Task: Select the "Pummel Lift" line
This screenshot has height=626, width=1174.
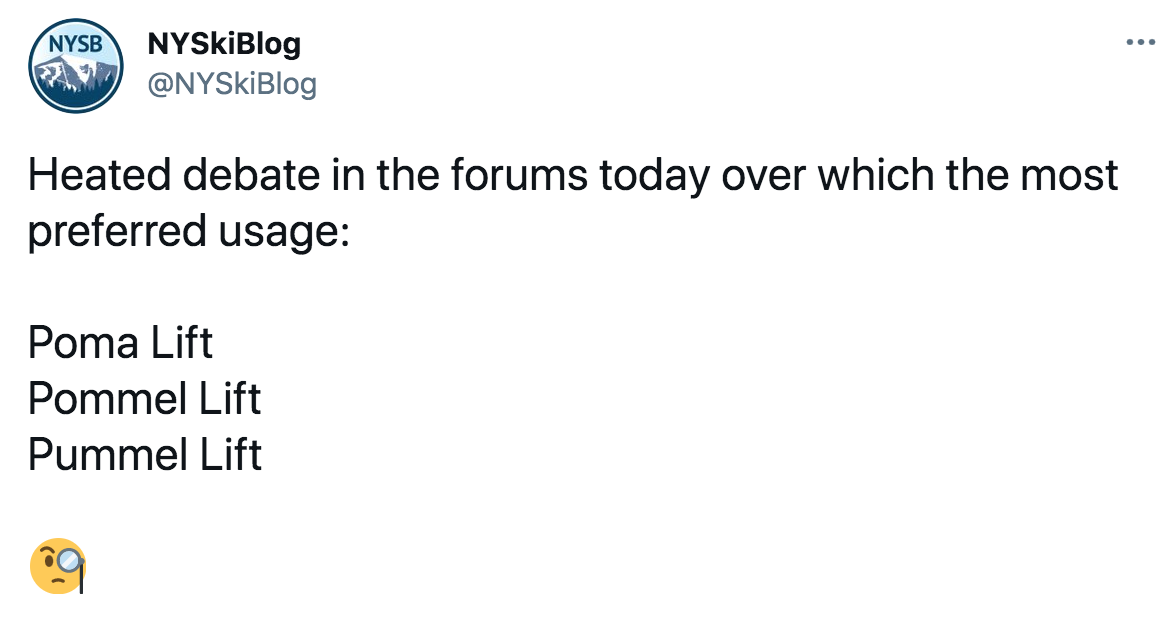Action: tap(144, 455)
